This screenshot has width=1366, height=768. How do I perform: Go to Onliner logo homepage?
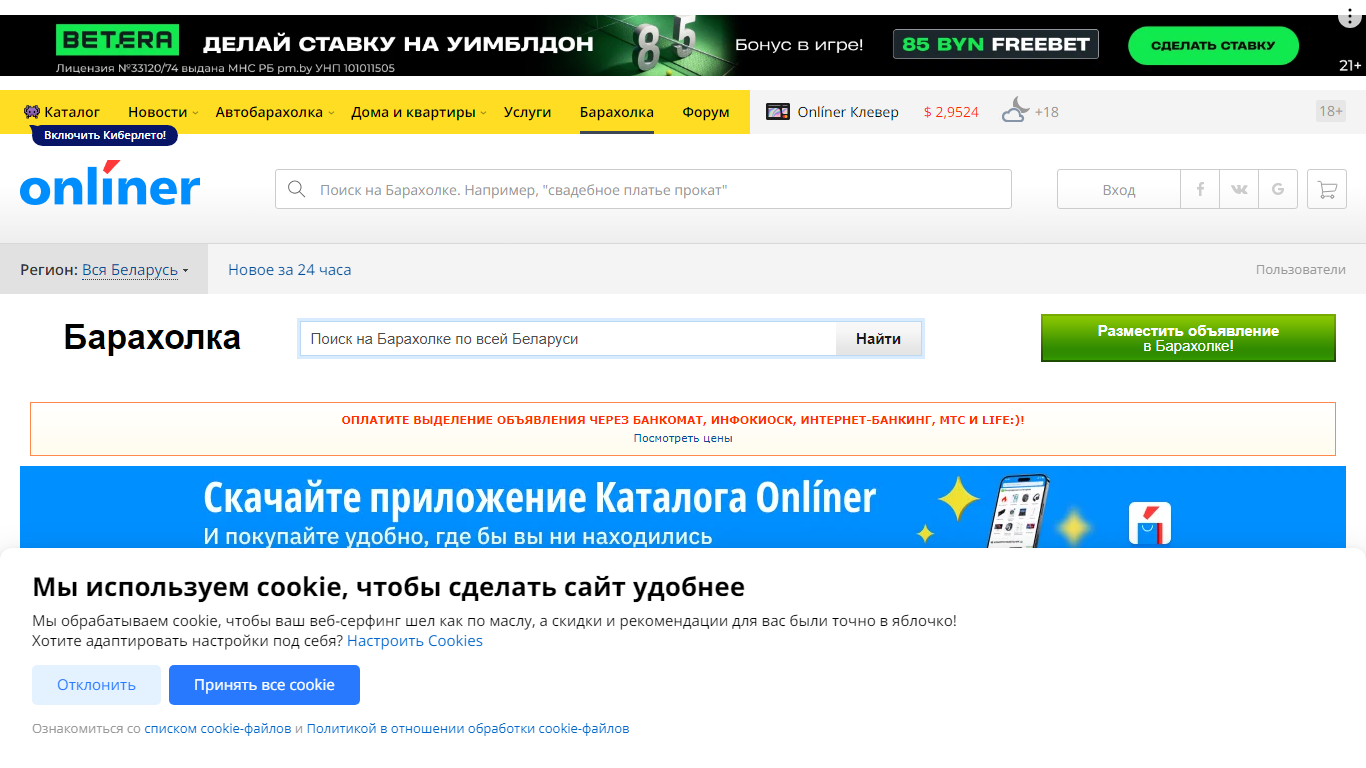110,185
